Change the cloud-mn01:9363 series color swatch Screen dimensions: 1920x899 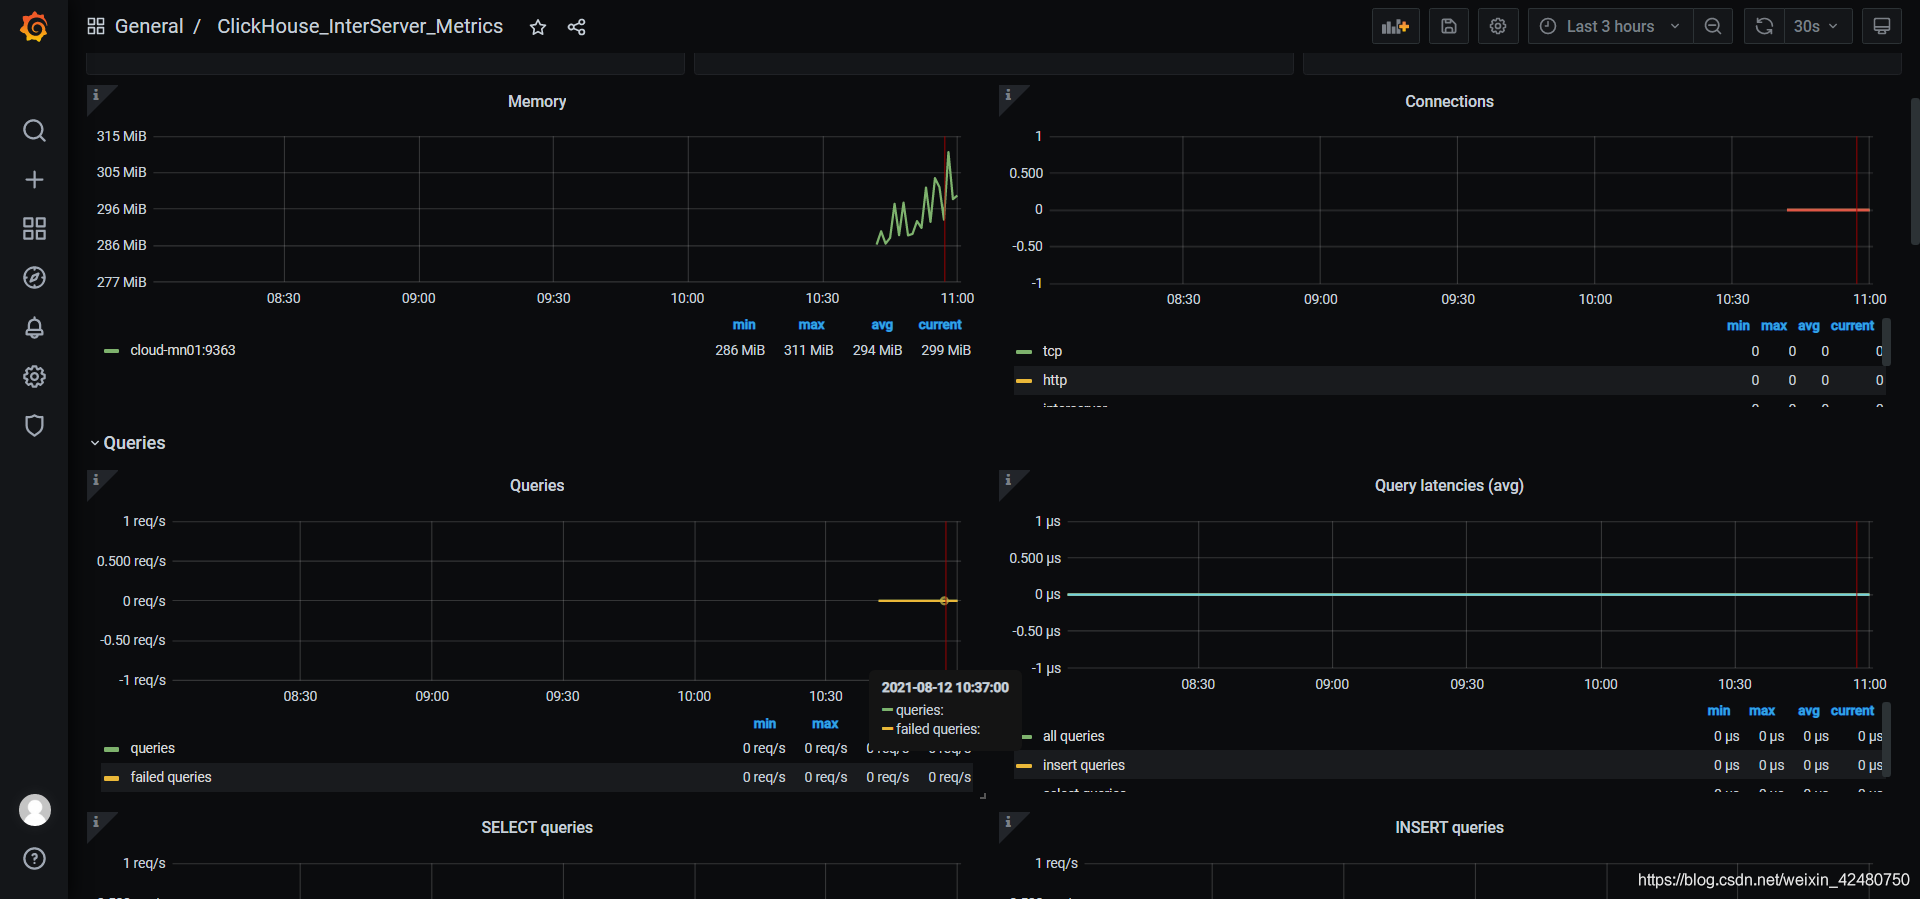click(111, 350)
